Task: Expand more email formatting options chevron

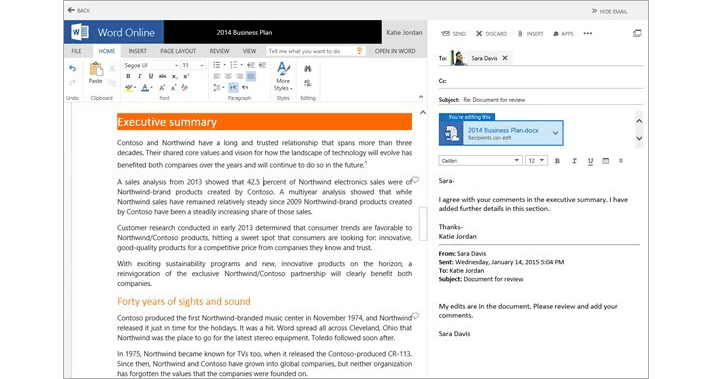Action: pos(621,161)
